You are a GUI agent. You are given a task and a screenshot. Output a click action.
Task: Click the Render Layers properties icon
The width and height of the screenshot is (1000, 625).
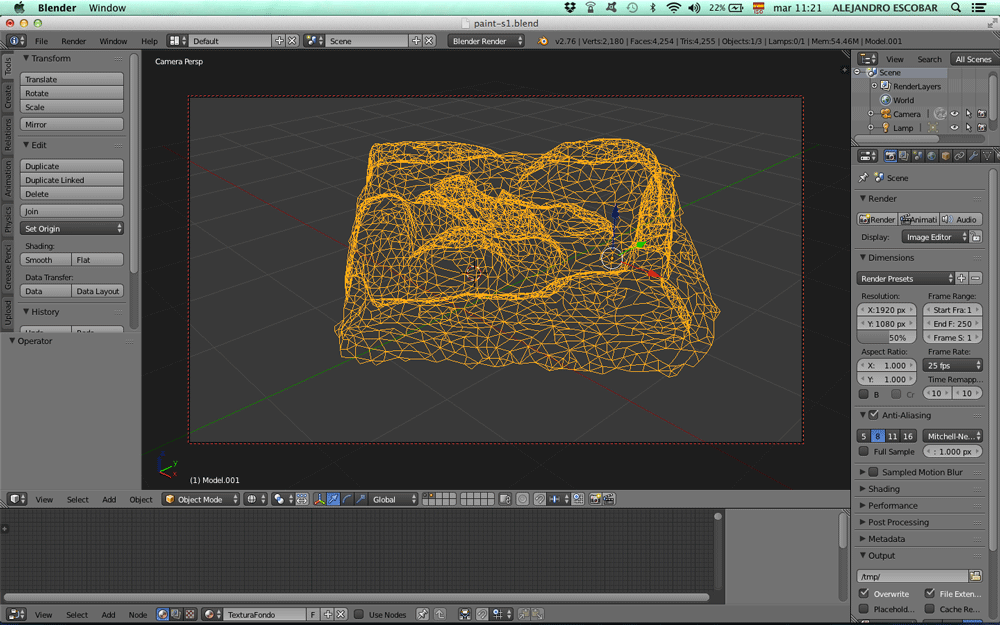tap(904, 156)
